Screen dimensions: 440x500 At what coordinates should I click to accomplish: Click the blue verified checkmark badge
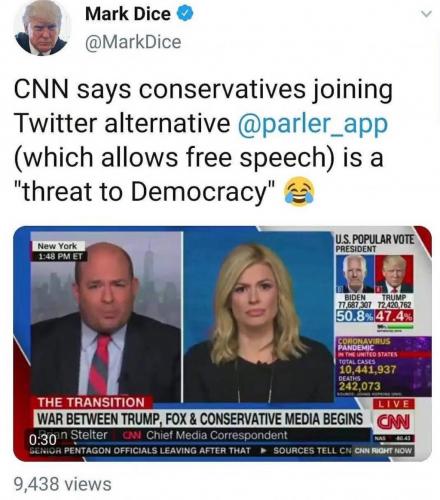[x=185, y=14]
